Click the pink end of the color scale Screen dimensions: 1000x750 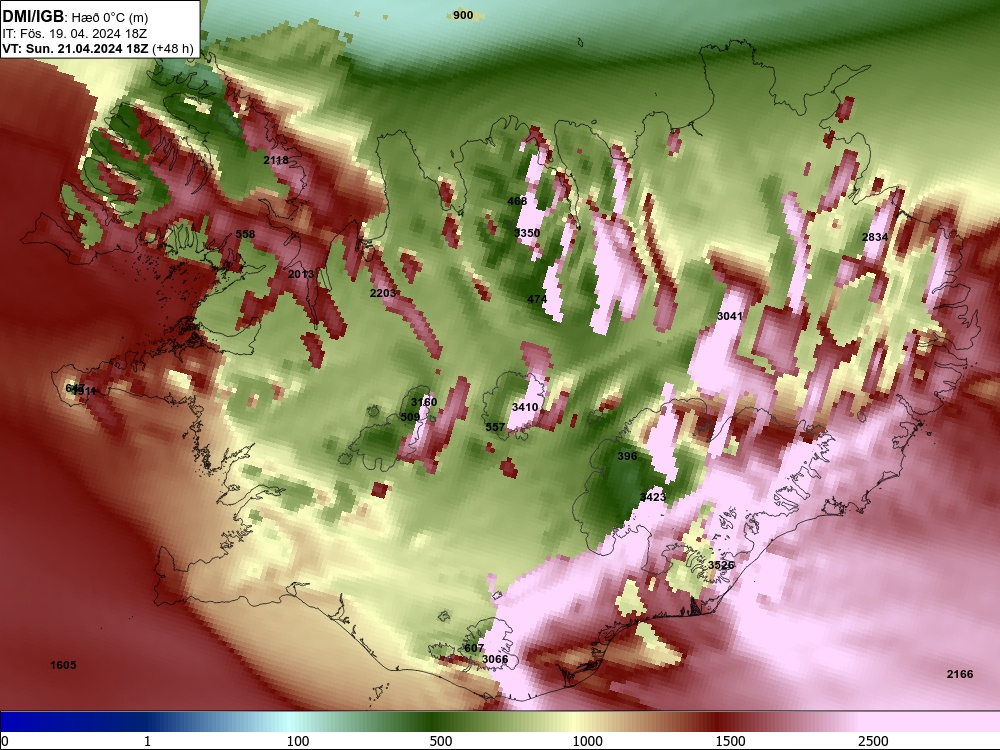pyautogui.click(x=931, y=722)
